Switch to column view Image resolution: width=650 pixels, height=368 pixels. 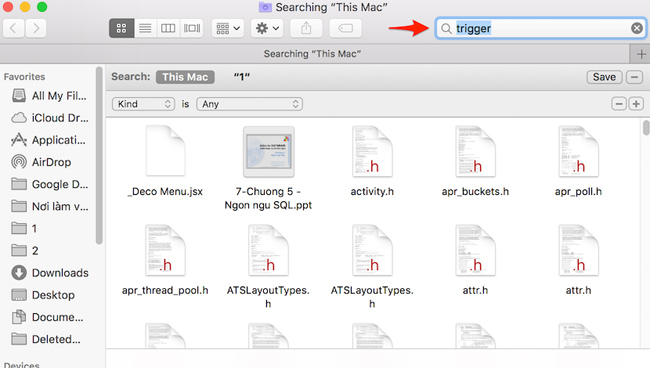pos(168,28)
